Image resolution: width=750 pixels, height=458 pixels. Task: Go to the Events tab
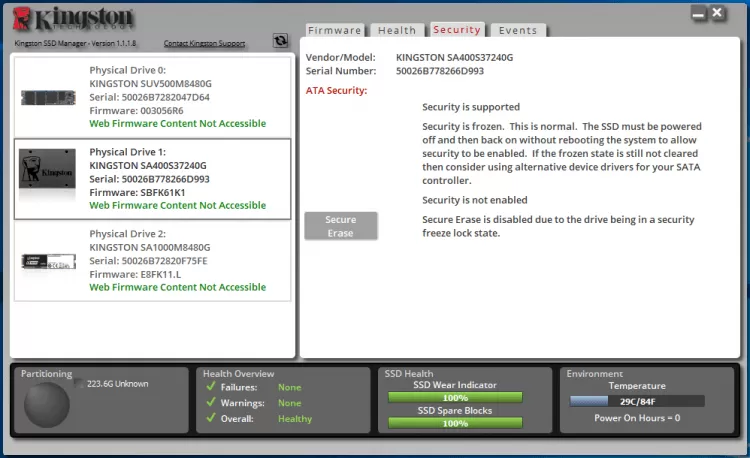pos(518,31)
